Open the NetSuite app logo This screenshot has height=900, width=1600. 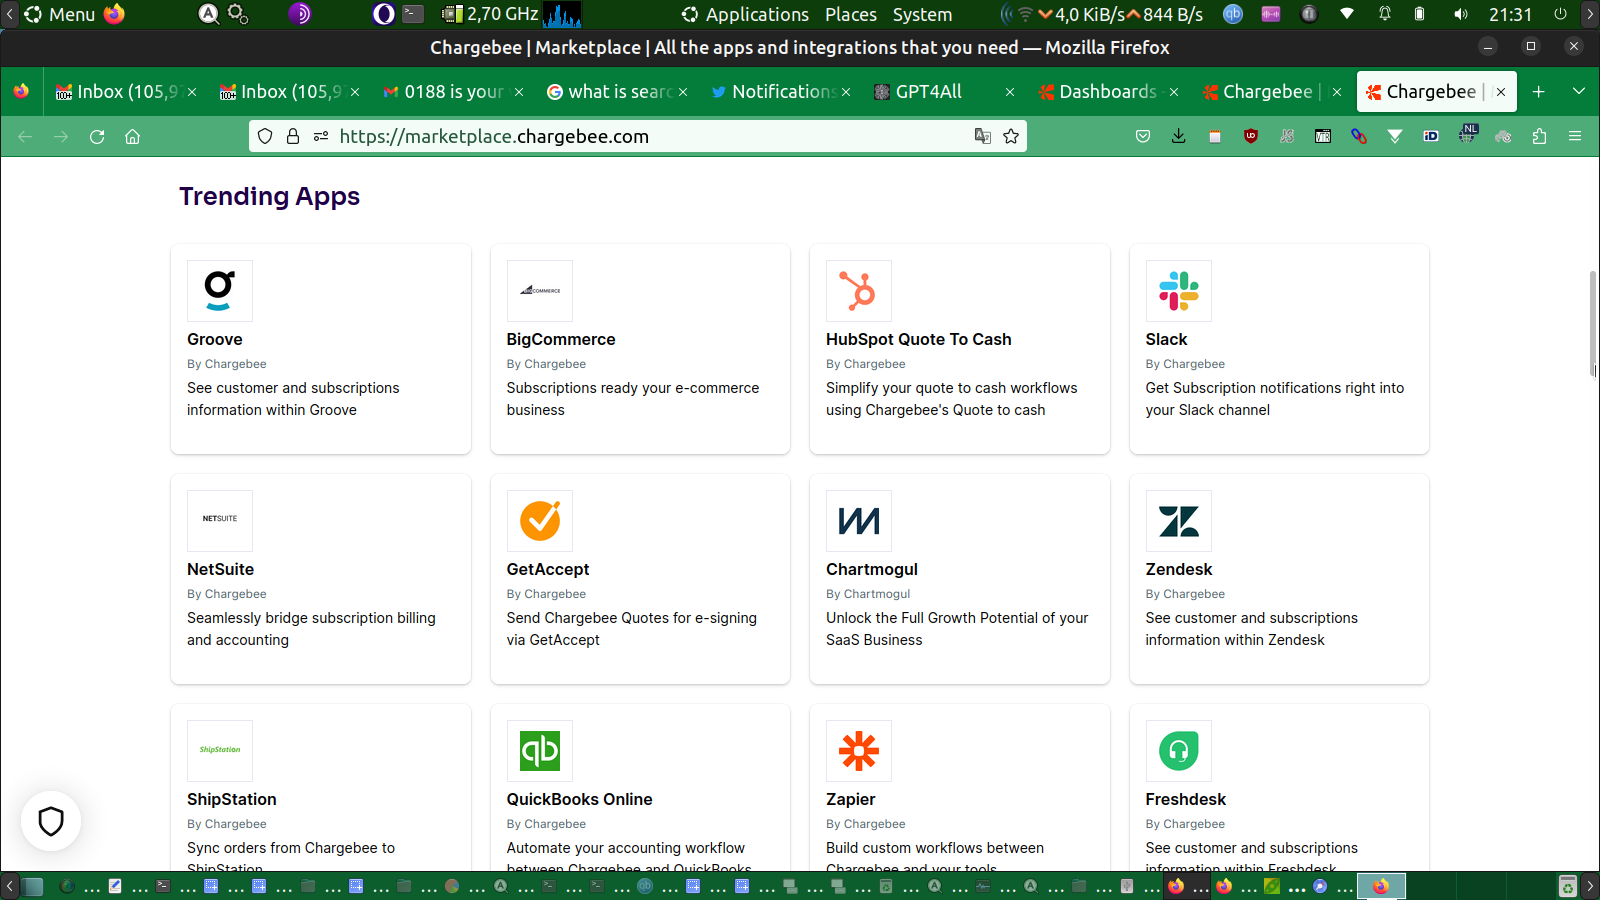click(220, 521)
